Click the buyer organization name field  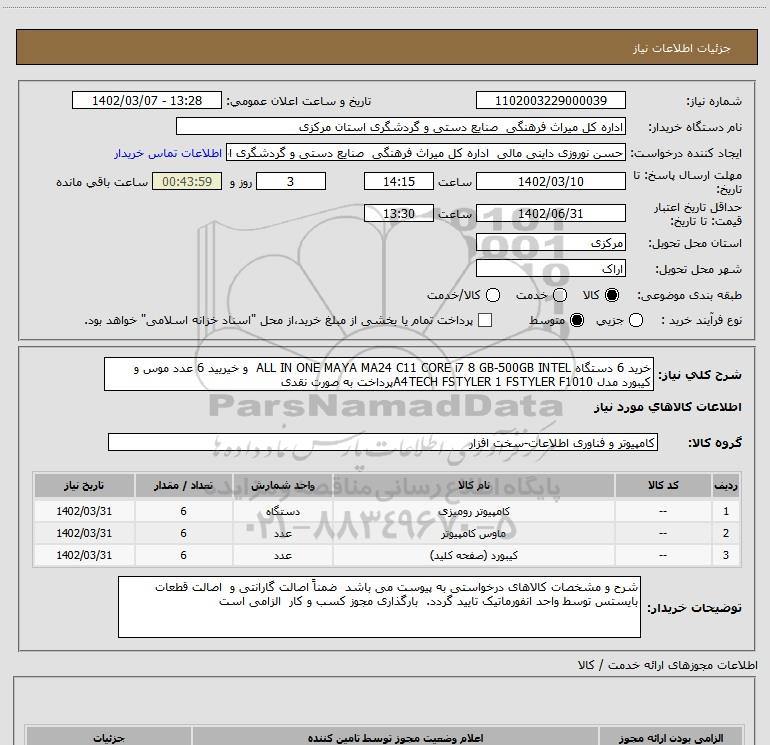(401, 126)
